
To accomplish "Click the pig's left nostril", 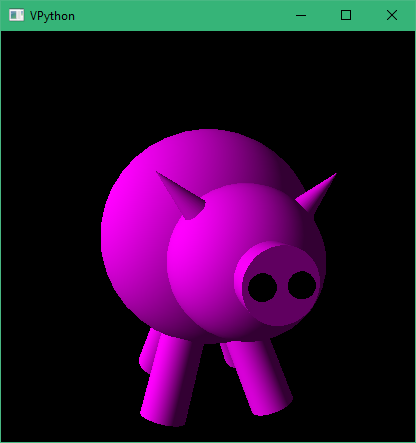I will (x=263, y=288).
